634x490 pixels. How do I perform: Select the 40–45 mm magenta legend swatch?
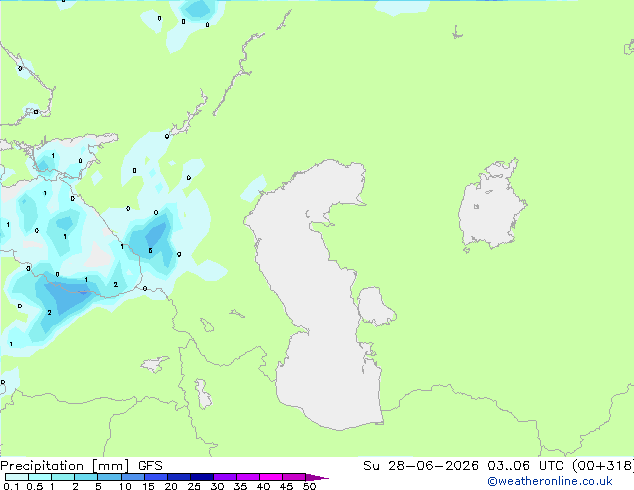click(271, 477)
